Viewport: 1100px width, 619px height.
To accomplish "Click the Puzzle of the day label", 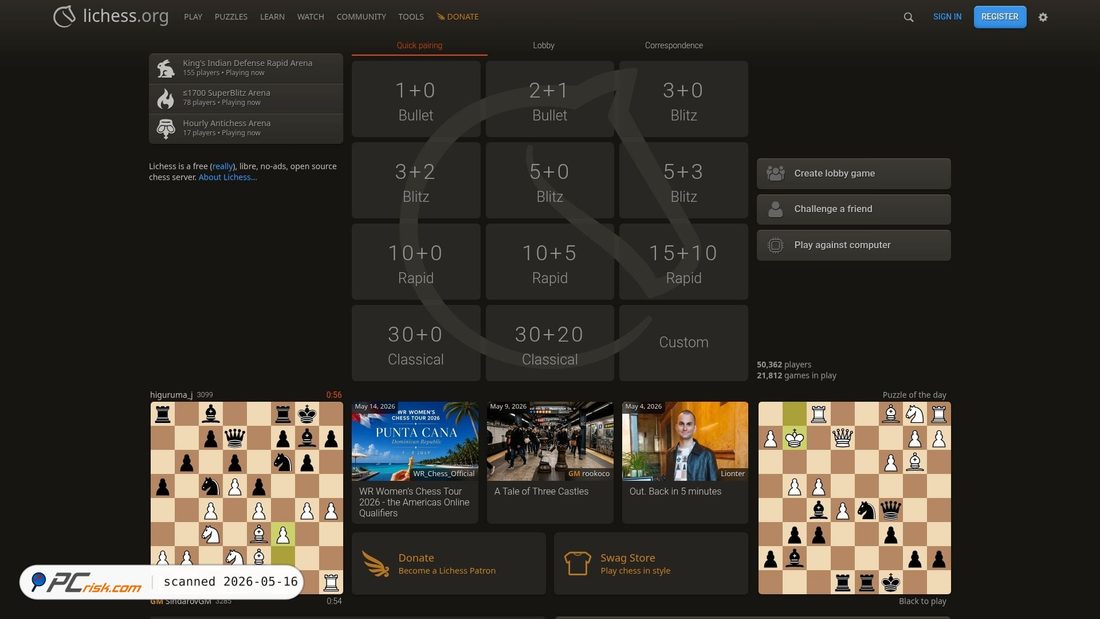I will (x=914, y=395).
